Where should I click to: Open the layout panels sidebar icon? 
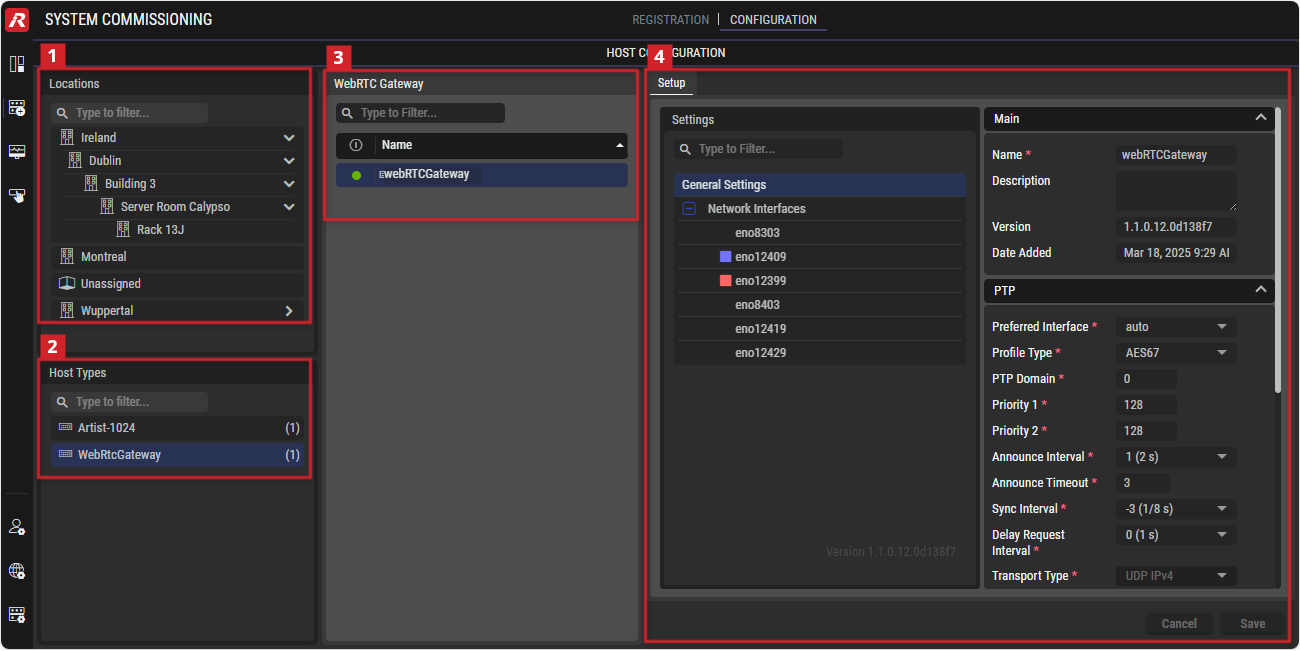tap(17, 64)
